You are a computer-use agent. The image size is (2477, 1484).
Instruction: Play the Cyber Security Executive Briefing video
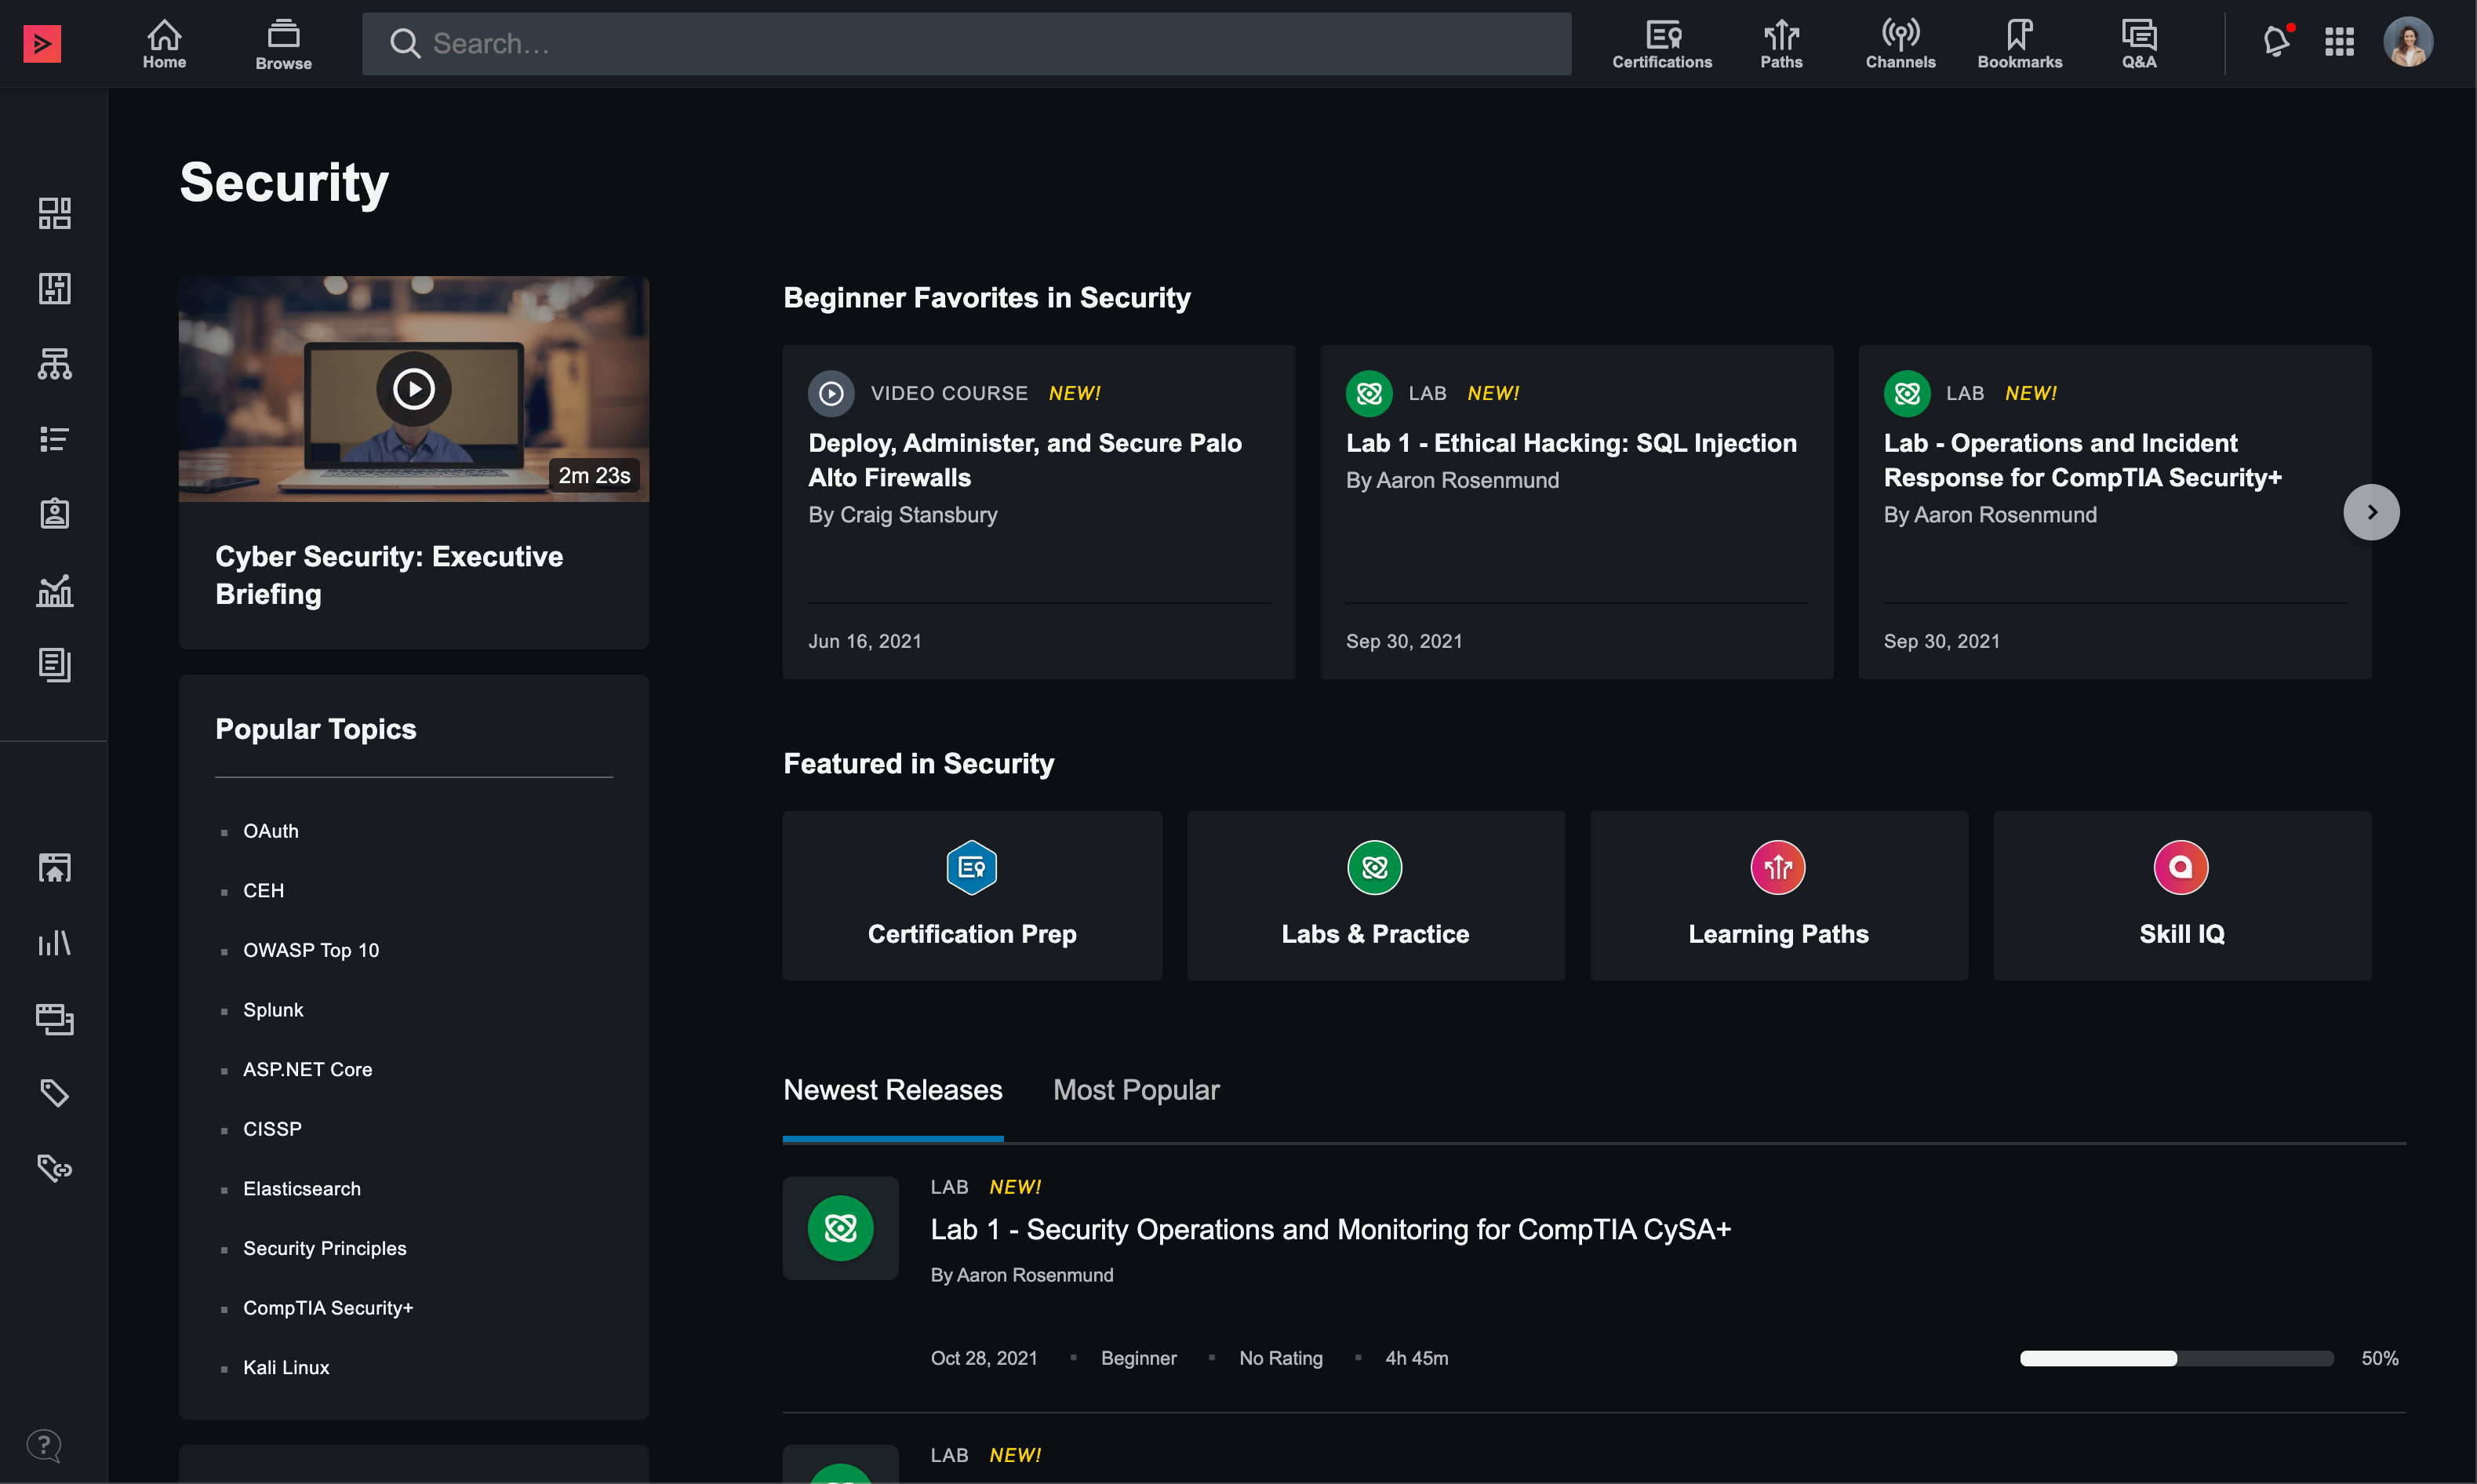[x=413, y=389]
